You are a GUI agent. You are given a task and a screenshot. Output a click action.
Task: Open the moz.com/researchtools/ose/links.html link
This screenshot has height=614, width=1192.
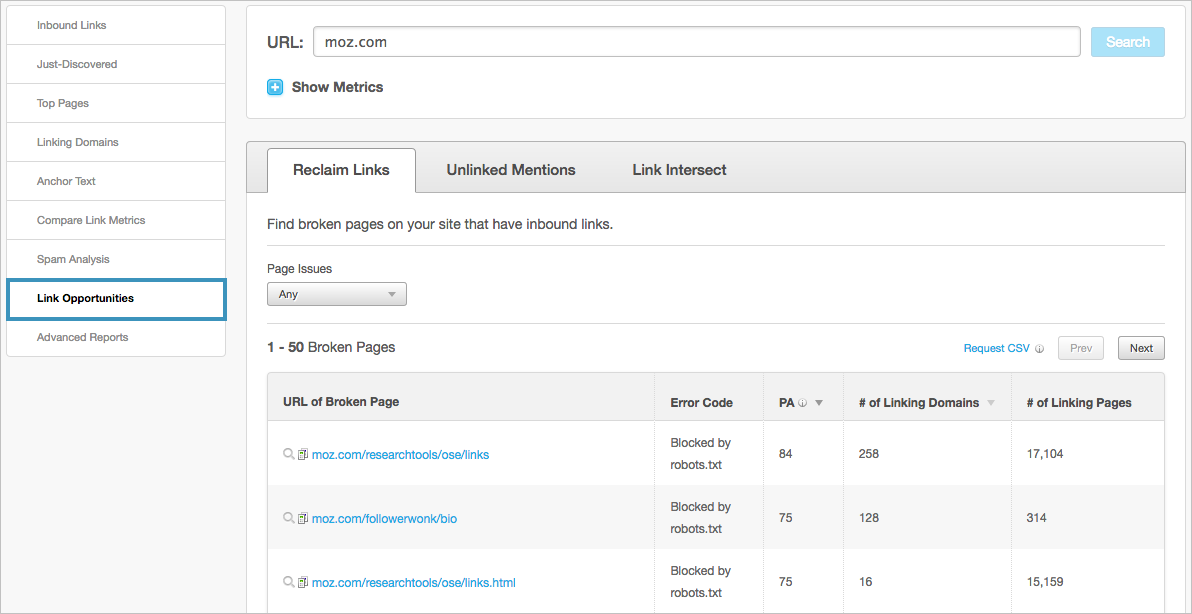414,583
